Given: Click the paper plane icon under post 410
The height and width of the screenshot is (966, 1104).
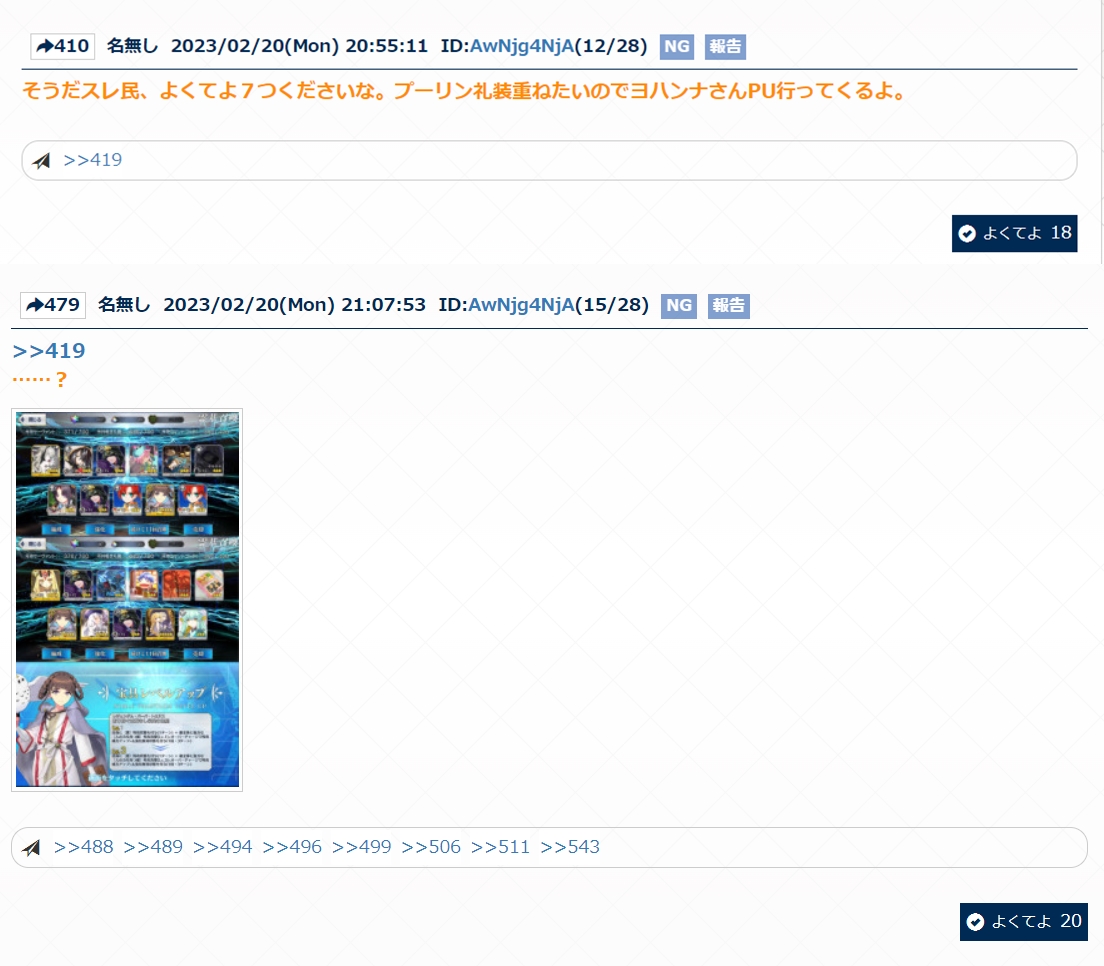Looking at the screenshot, I should pos(41,161).
